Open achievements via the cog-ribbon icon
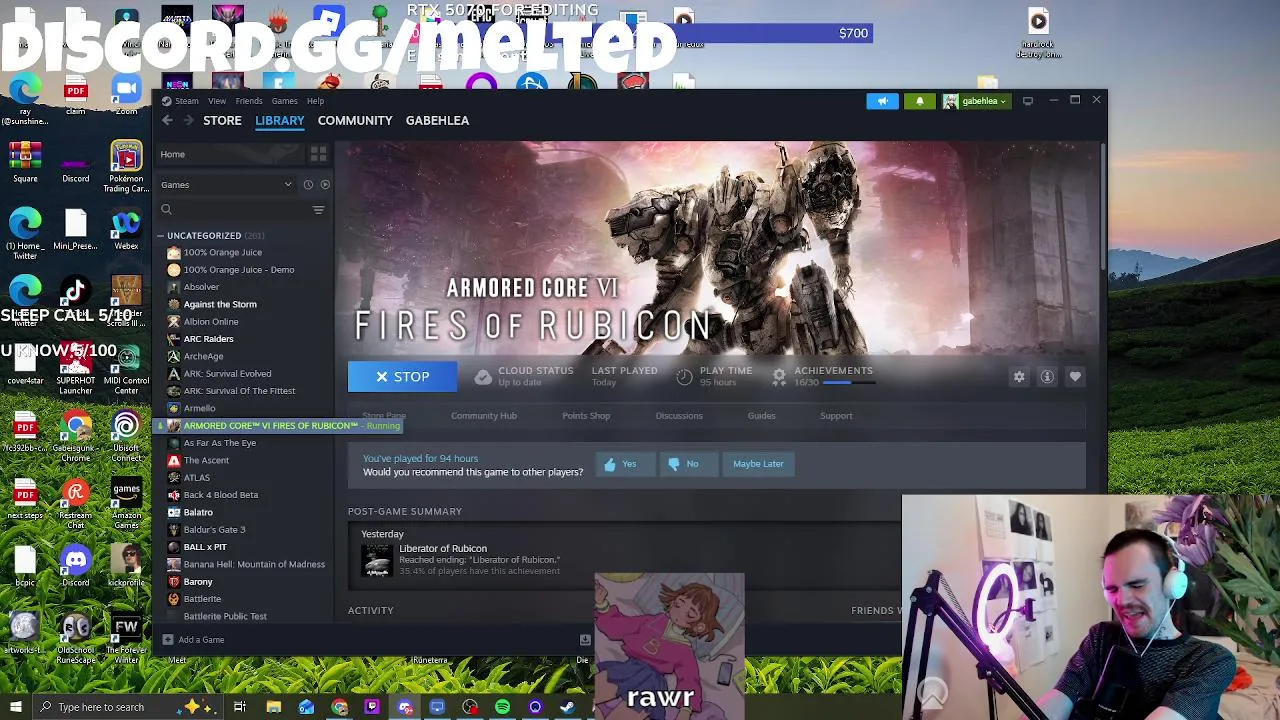Viewport: 1280px width, 720px height. pos(779,377)
